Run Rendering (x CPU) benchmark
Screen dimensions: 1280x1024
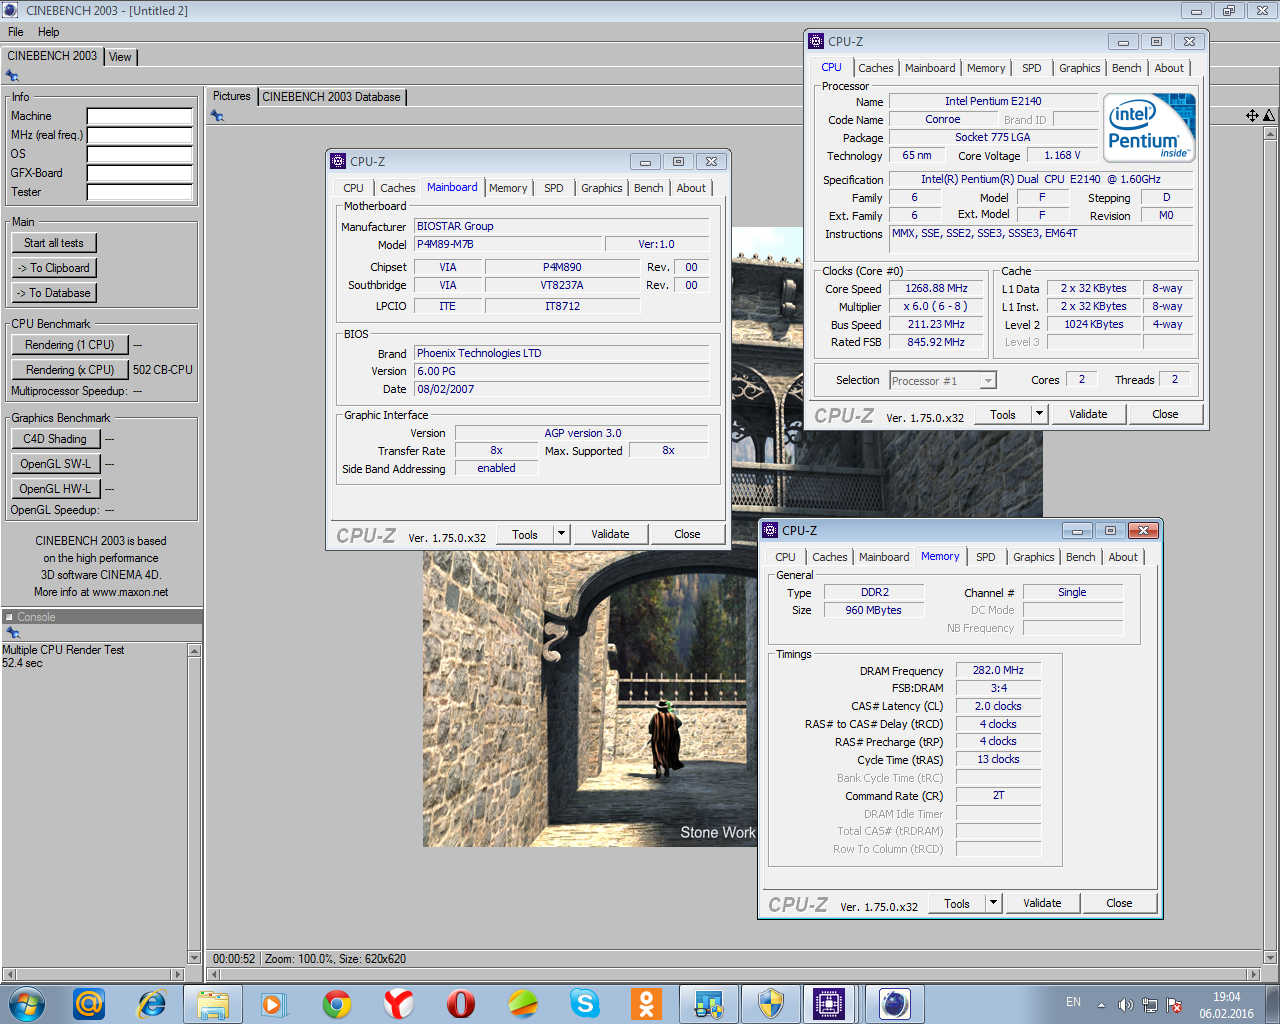pyautogui.click(x=70, y=370)
